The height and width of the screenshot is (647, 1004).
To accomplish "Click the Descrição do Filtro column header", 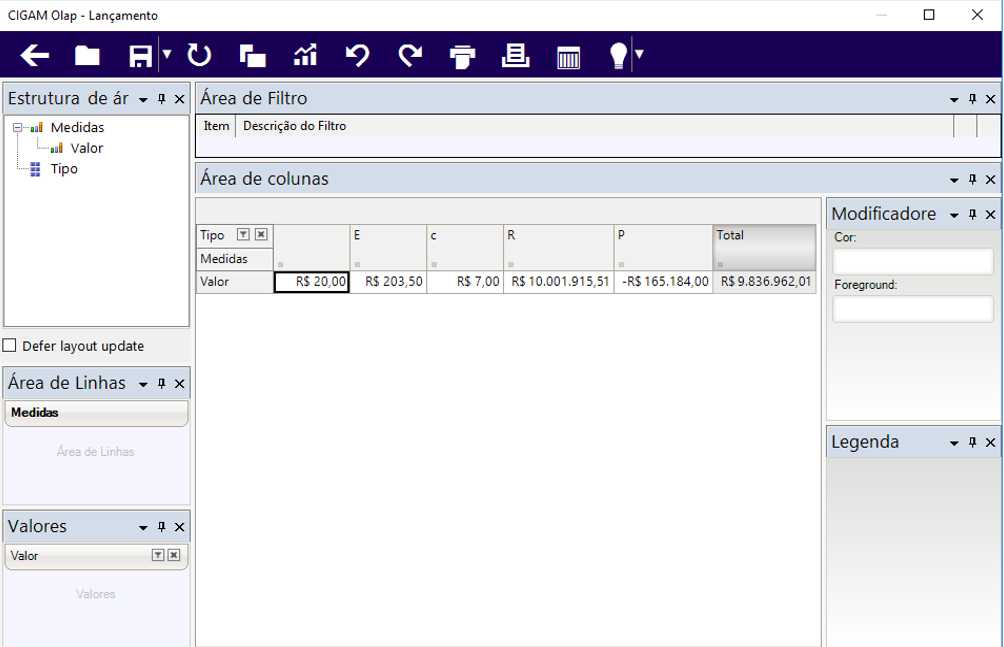I will coord(594,126).
